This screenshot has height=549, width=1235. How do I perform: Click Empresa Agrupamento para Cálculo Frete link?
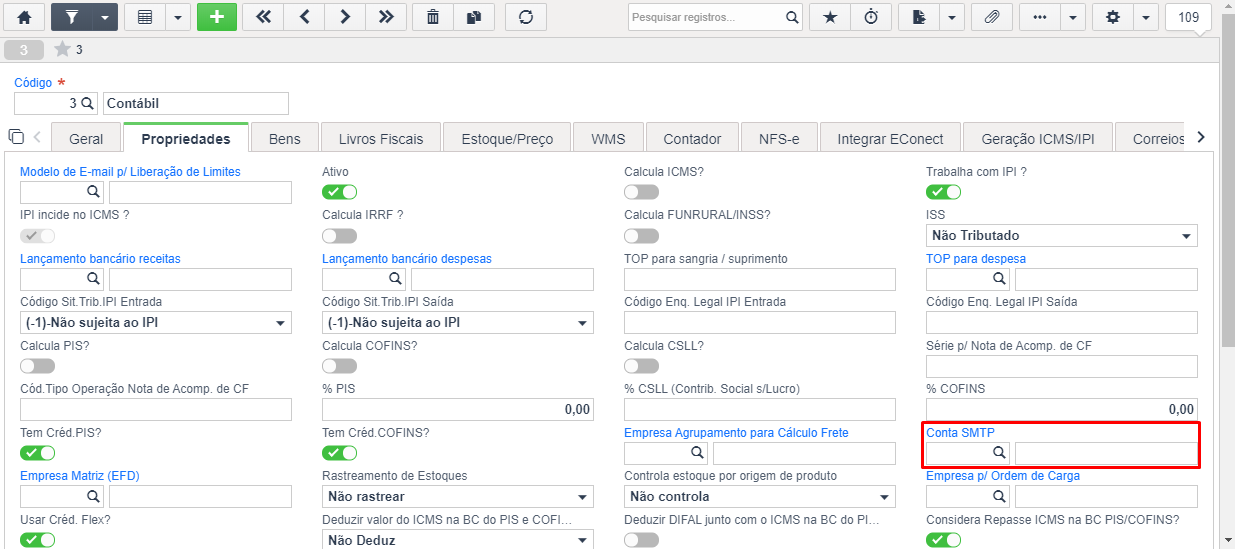point(736,433)
